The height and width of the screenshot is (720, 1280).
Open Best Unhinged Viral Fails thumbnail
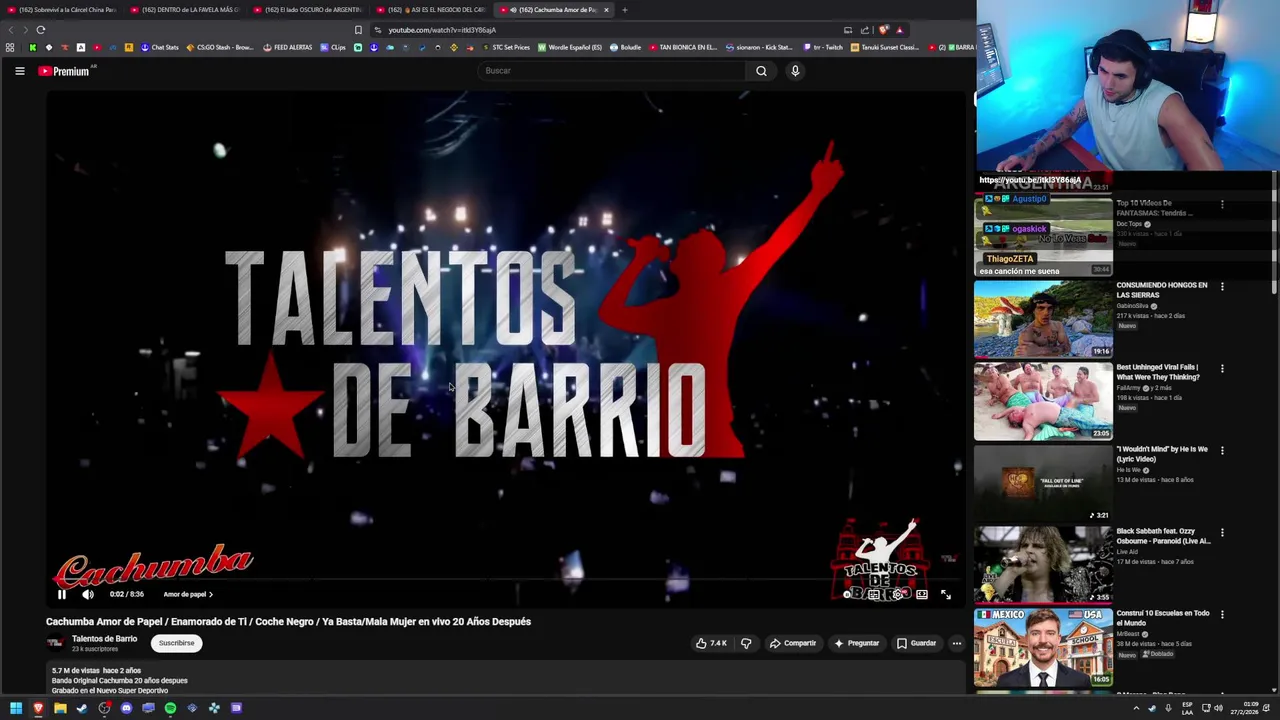point(1043,401)
